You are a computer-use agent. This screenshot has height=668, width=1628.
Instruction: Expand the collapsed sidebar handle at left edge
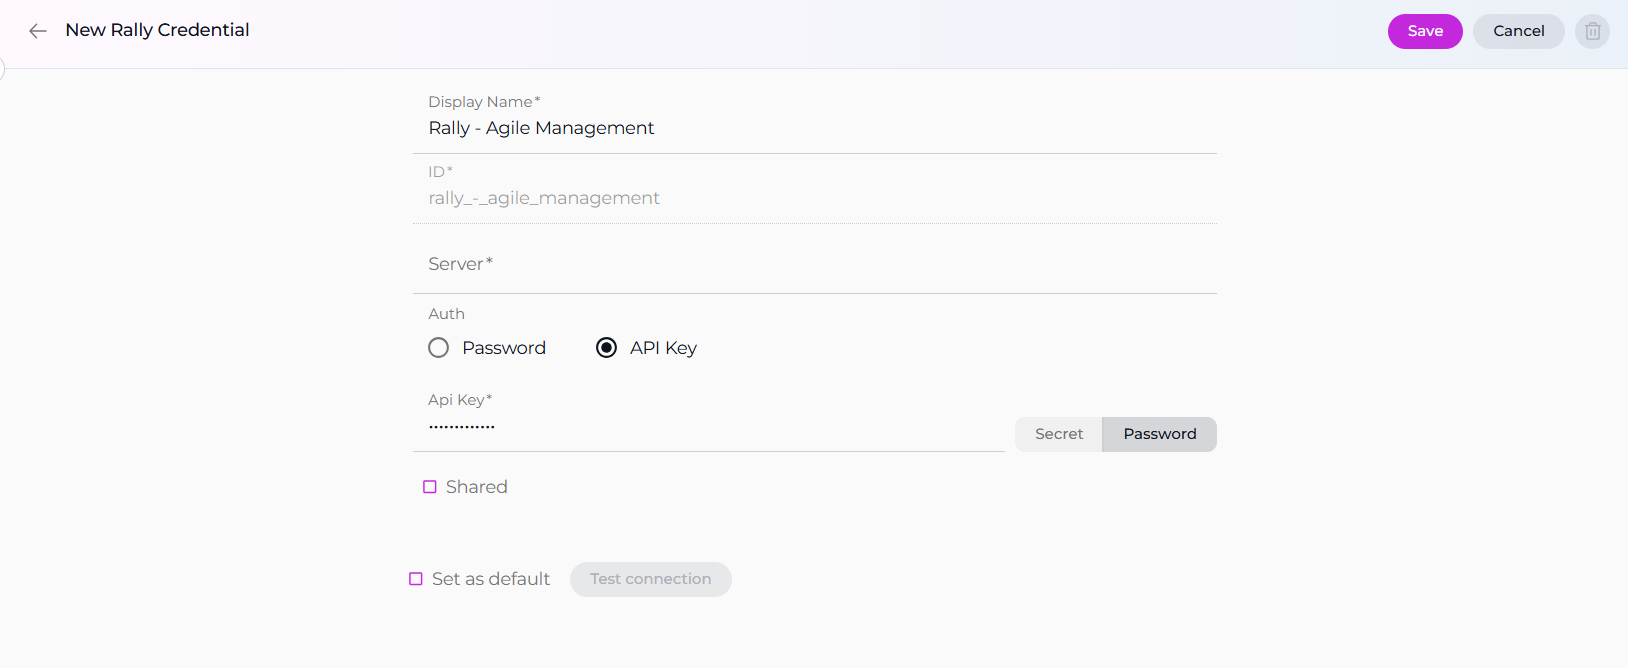(x=2, y=68)
